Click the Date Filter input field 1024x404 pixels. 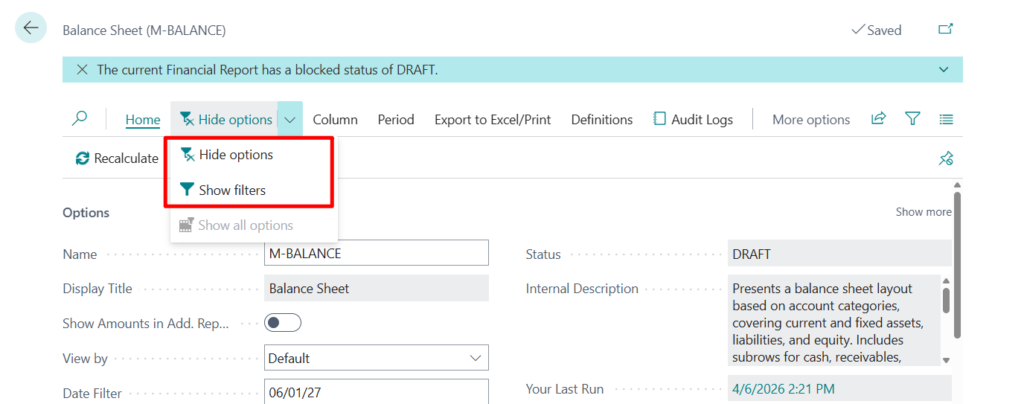tap(377, 393)
